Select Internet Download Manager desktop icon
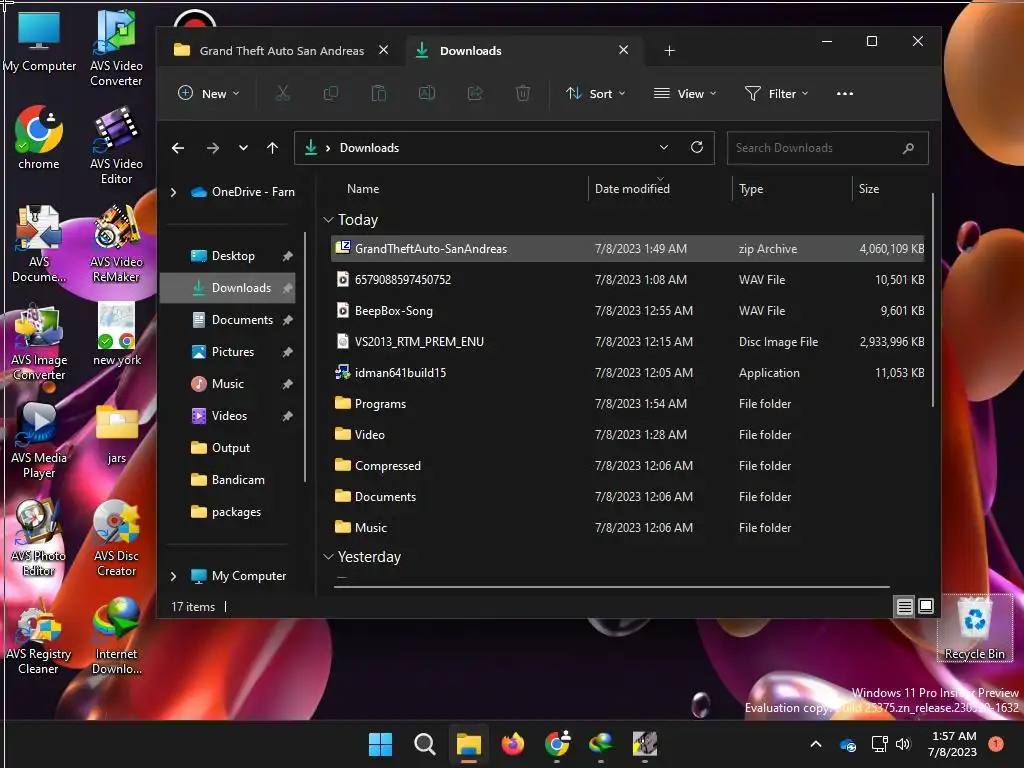1024x768 pixels. [116, 636]
